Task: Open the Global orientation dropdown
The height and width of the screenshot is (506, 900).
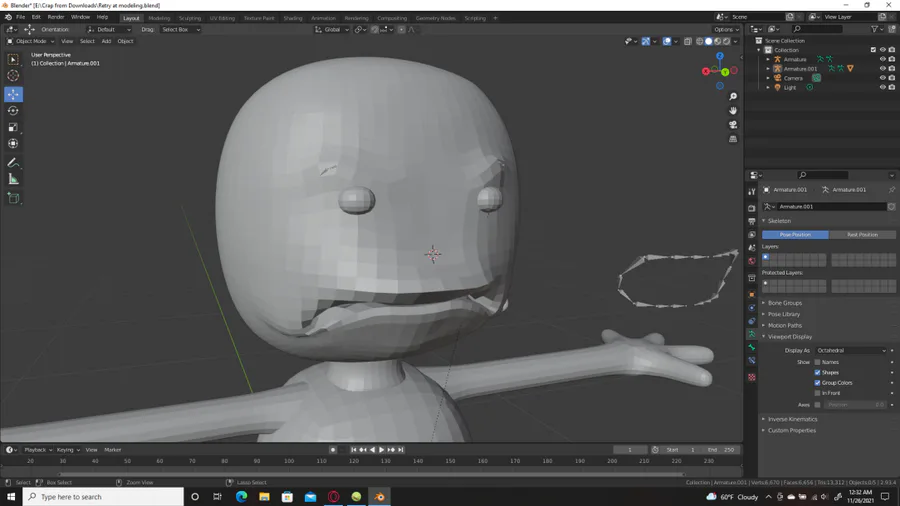Action: 332,29
